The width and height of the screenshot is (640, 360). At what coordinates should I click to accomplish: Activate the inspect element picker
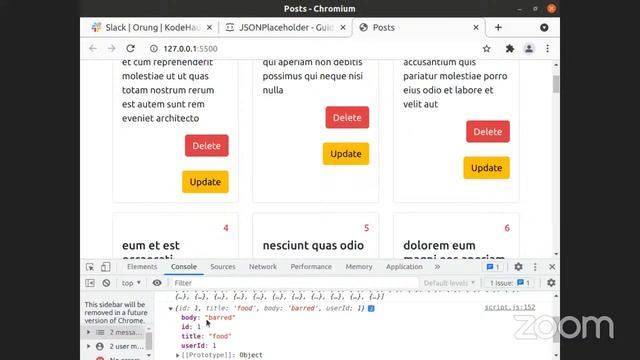[90, 267]
